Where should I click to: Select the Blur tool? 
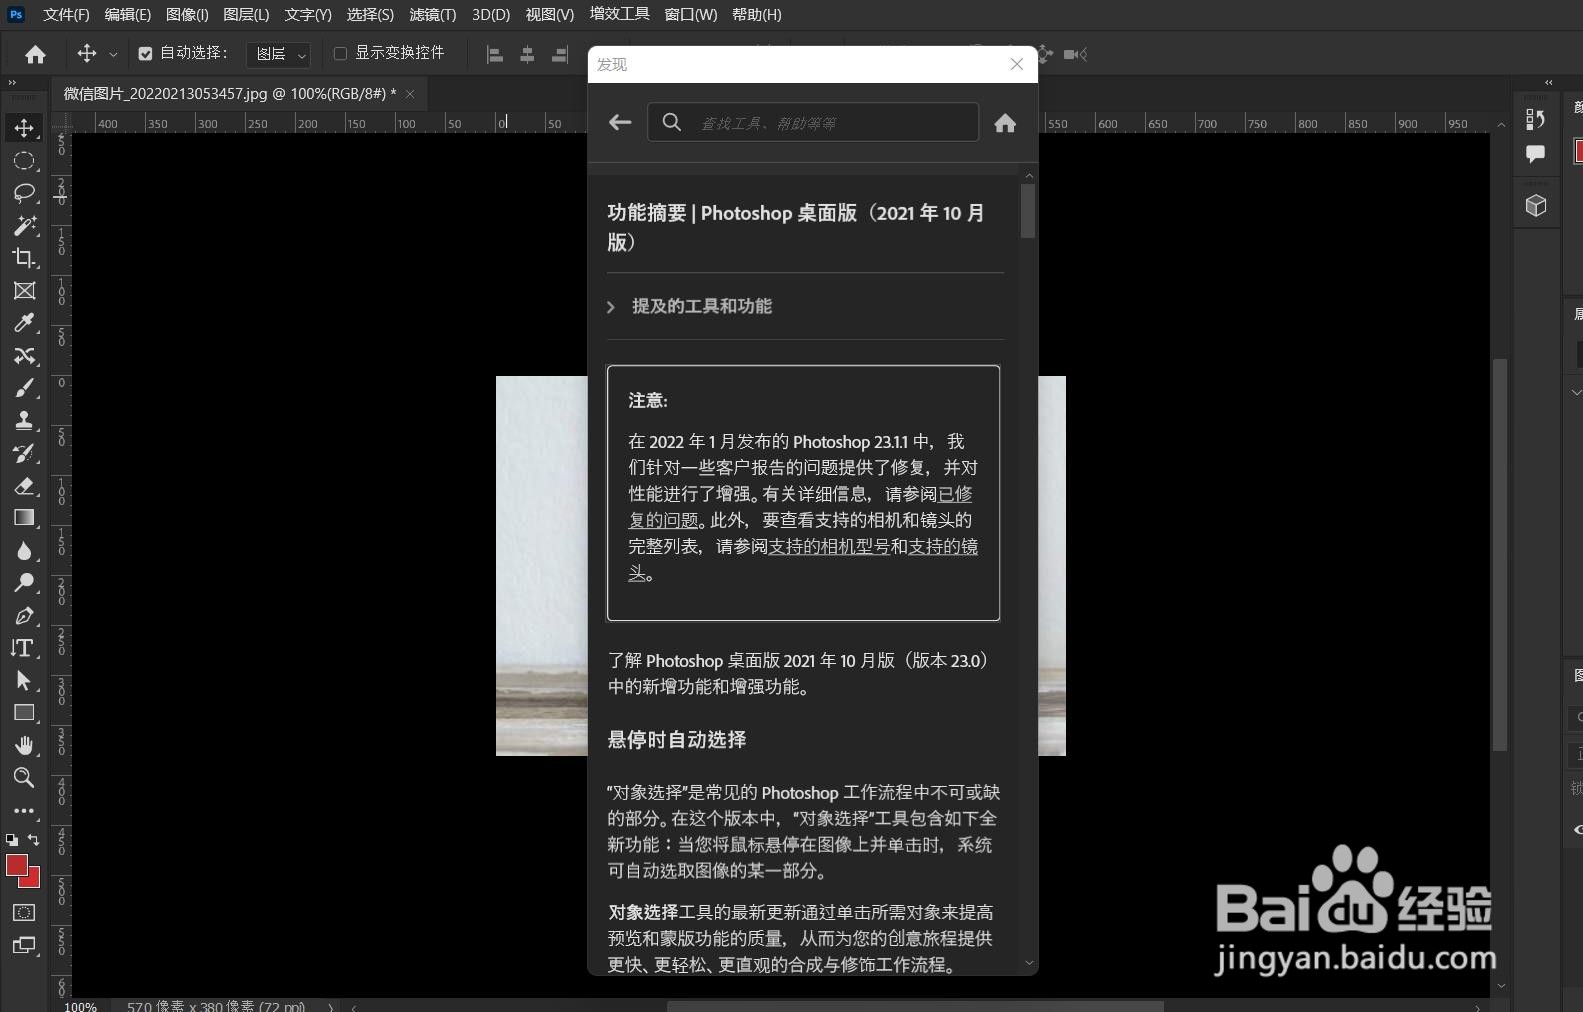[24, 551]
